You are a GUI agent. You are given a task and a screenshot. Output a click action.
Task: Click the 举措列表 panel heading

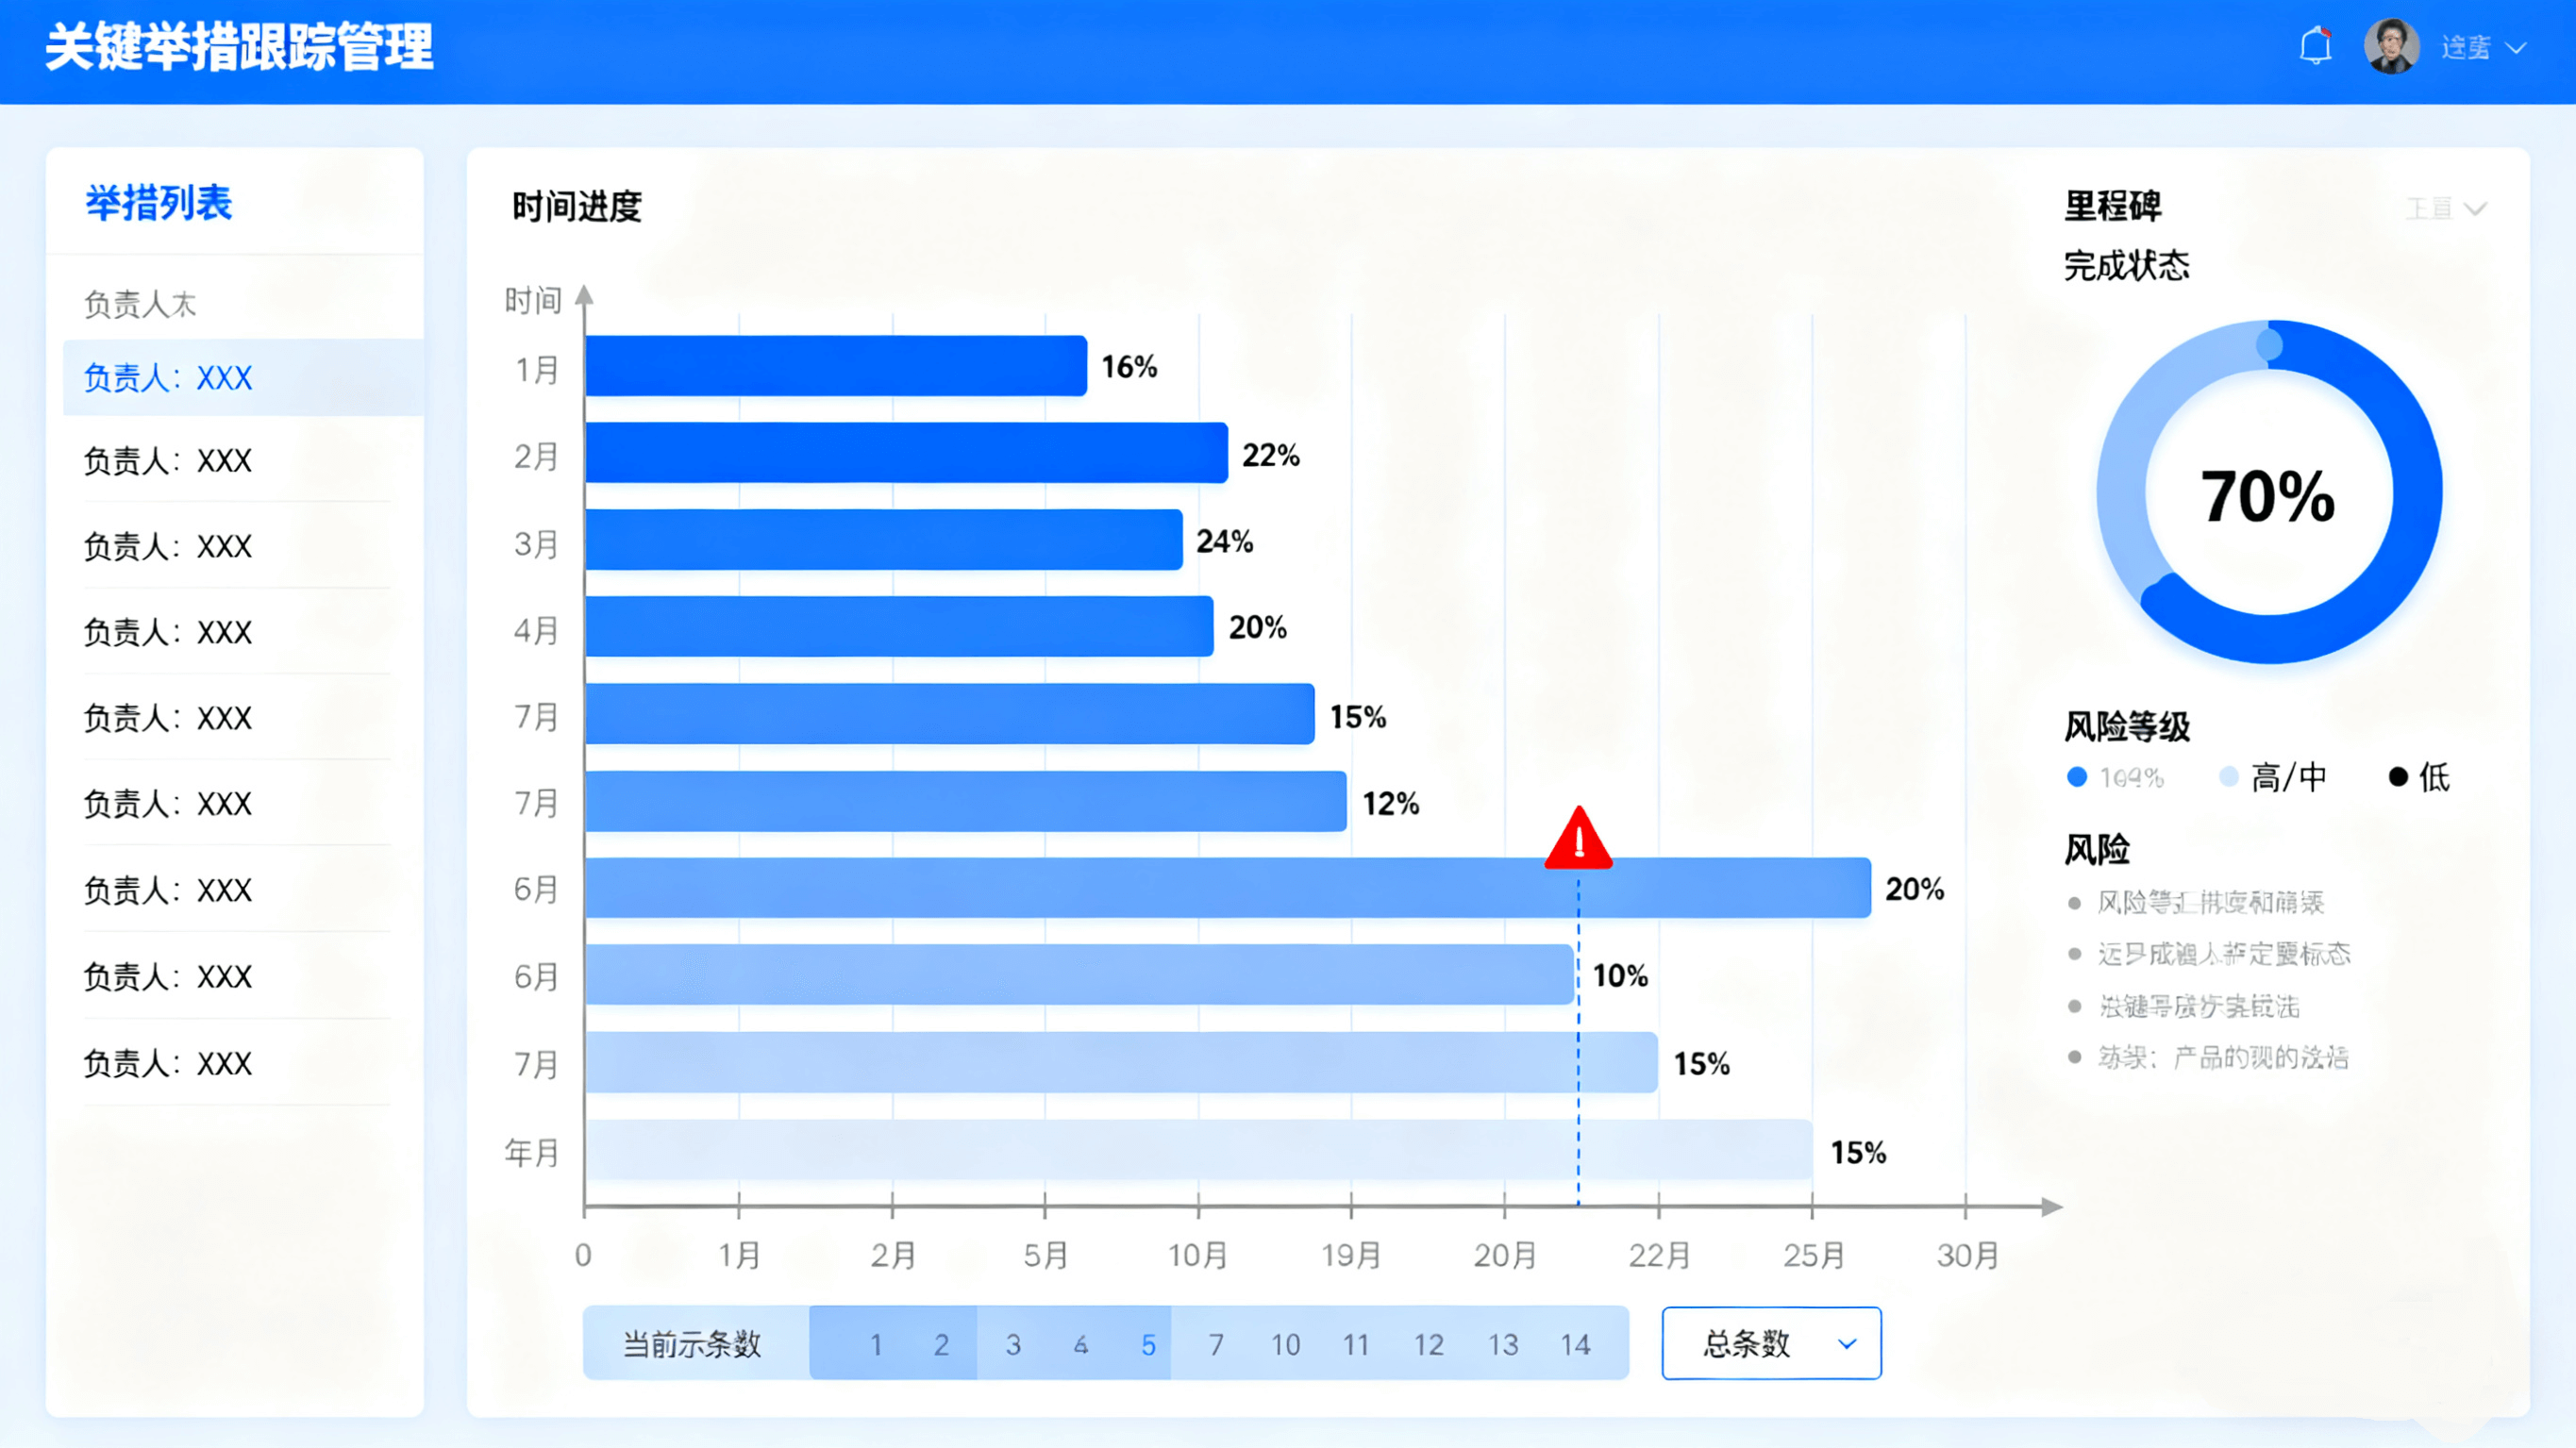coord(158,203)
